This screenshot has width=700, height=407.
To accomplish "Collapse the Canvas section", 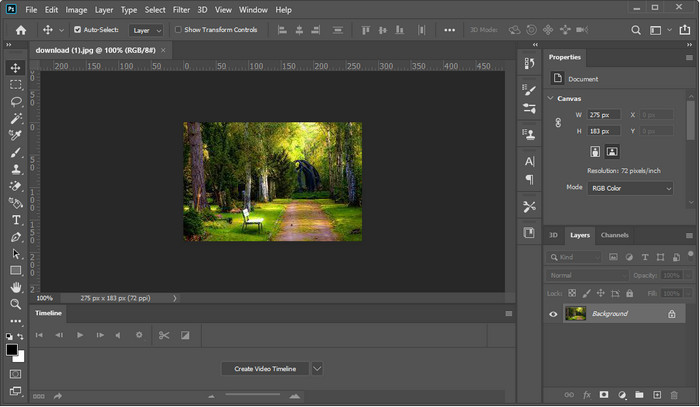I will pyautogui.click(x=550, y=98).
